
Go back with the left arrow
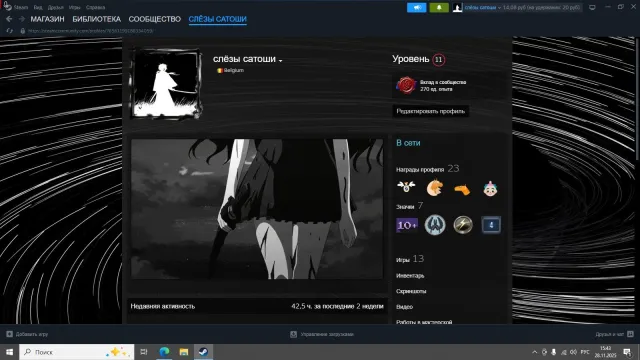[9, 19]
